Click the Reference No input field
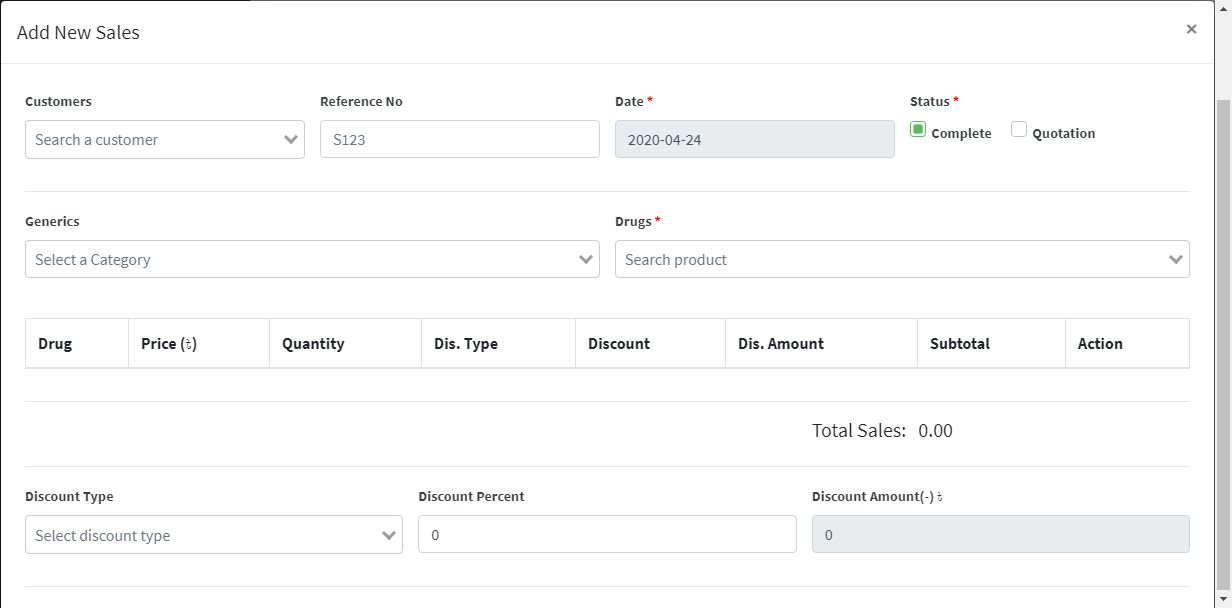 pos(459,140)
